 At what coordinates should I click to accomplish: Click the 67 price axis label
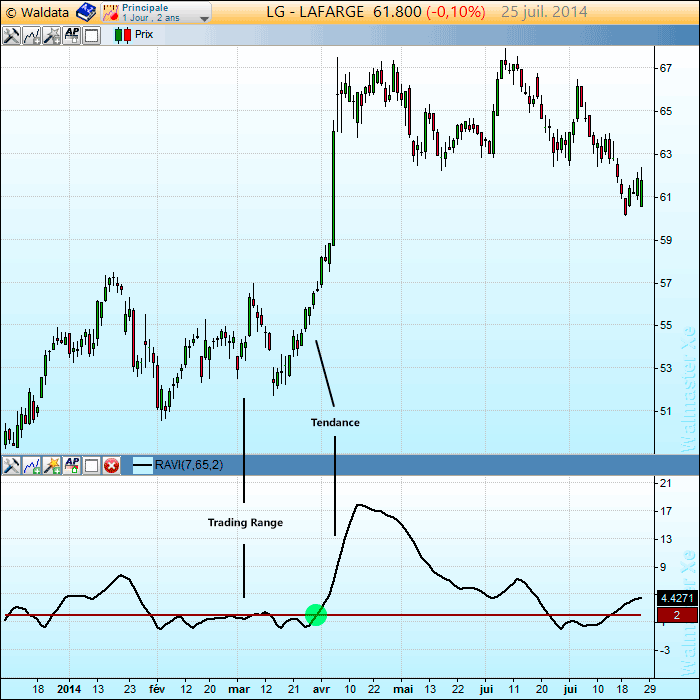[665, 68]
